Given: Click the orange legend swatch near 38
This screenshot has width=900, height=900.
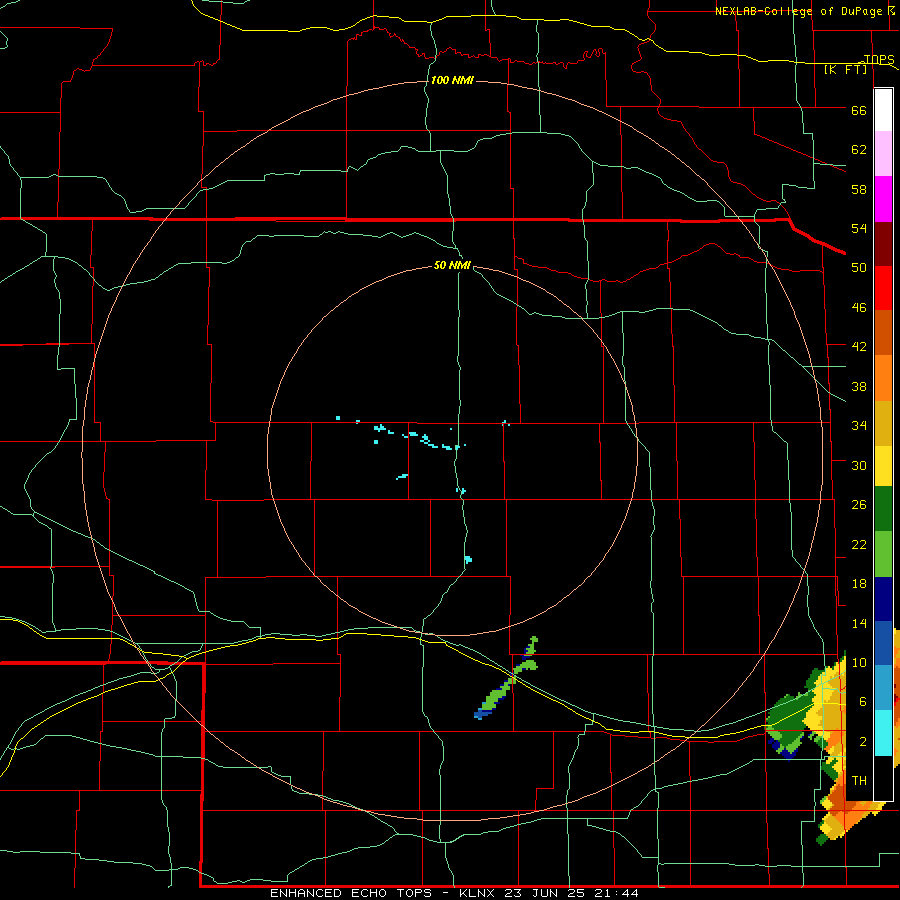Looking at the screenshot, I should (x=883, y=378).
